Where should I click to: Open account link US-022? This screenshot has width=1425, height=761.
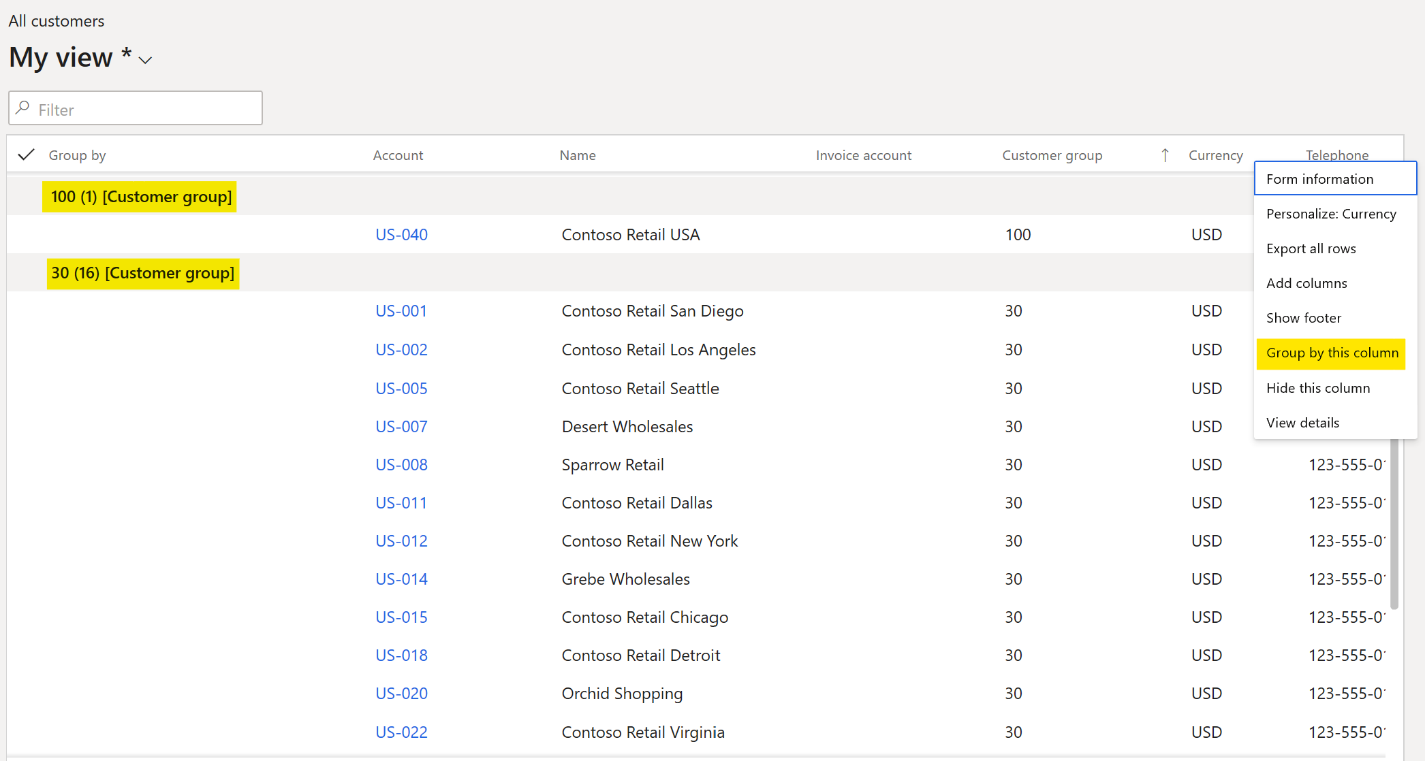402,732
